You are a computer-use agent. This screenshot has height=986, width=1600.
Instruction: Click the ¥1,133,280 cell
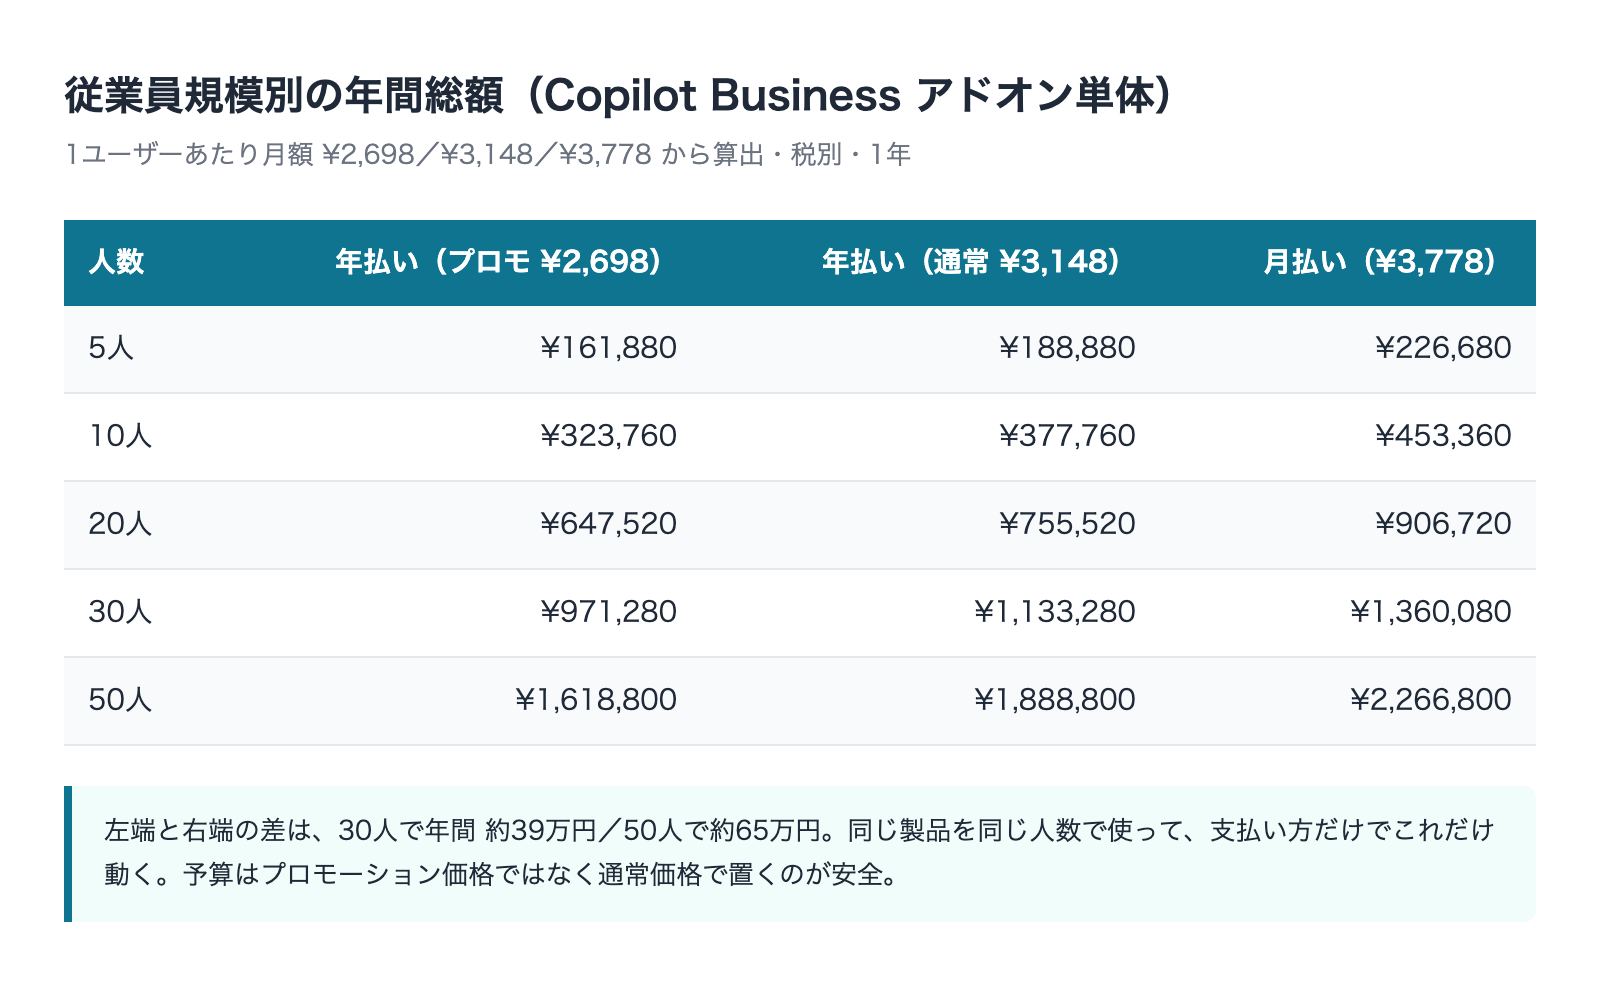(x=1055, y=612)
